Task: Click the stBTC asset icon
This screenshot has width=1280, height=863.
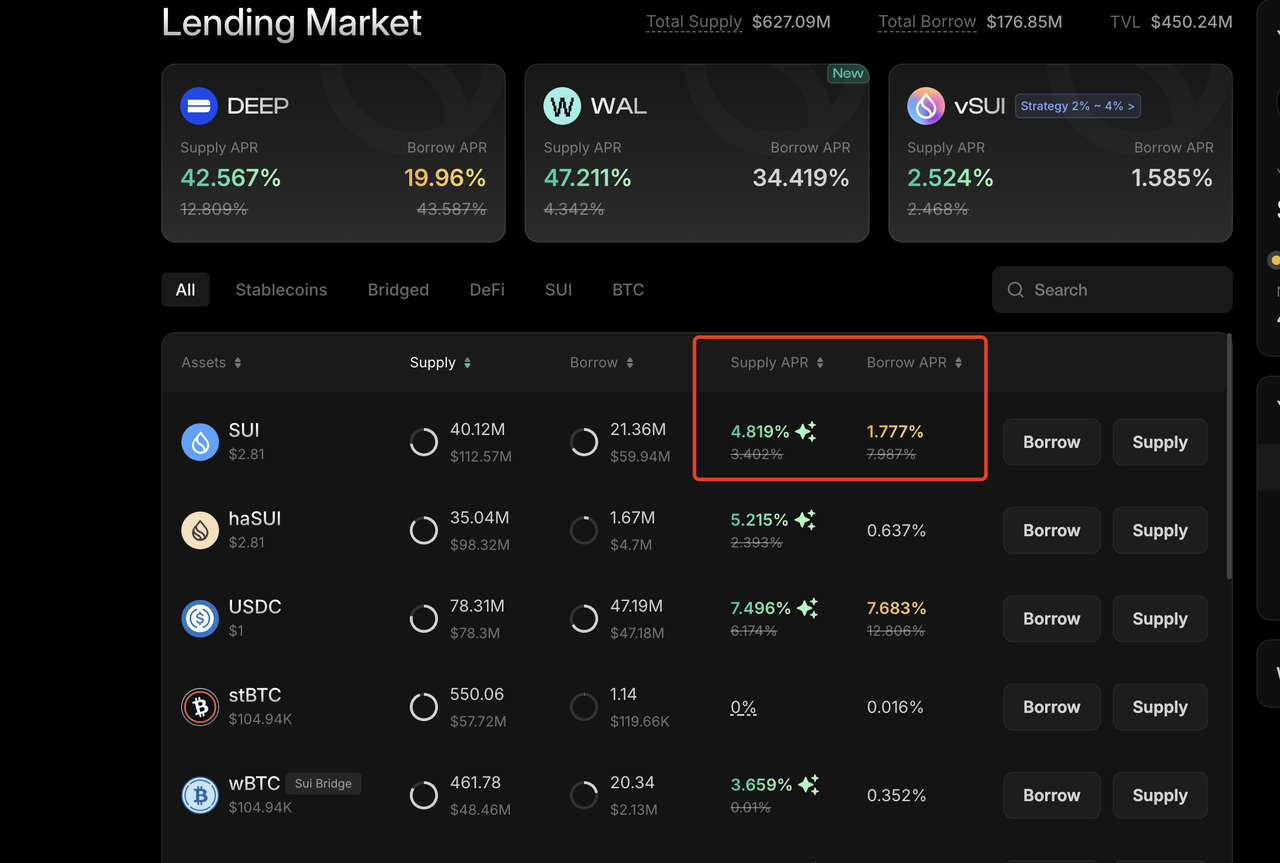Action: (200, 707)
